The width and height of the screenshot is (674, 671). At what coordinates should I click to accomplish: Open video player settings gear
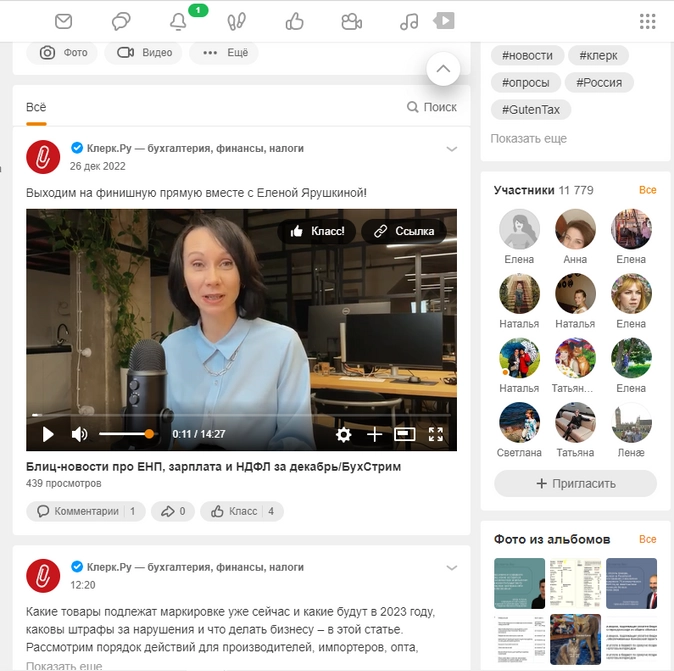pos(343,434)
